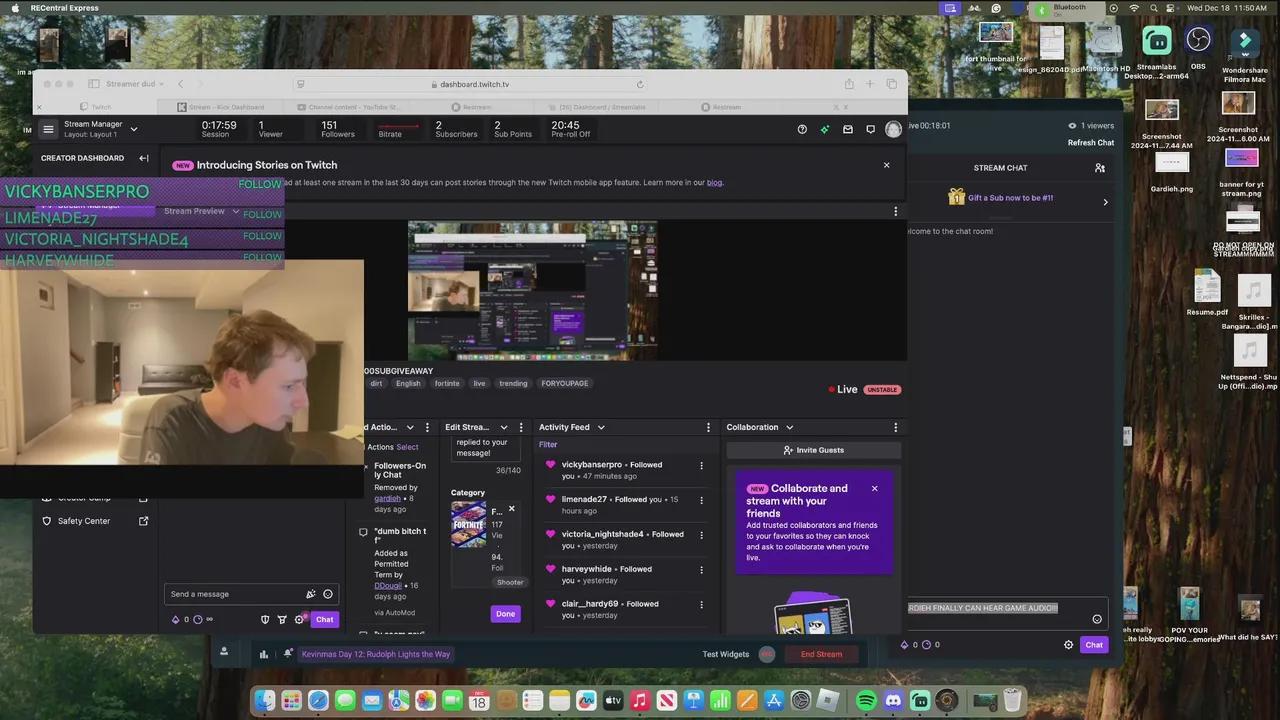
Task: Click Done in the Edit Stream panel
Action: tap(505, 613)
